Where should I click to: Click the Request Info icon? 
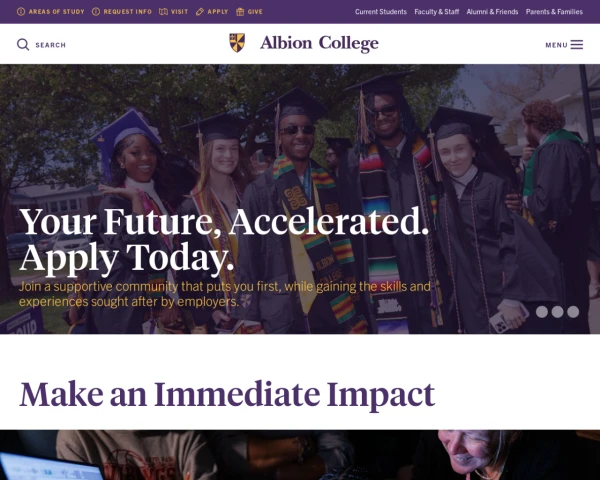[96, 12]
